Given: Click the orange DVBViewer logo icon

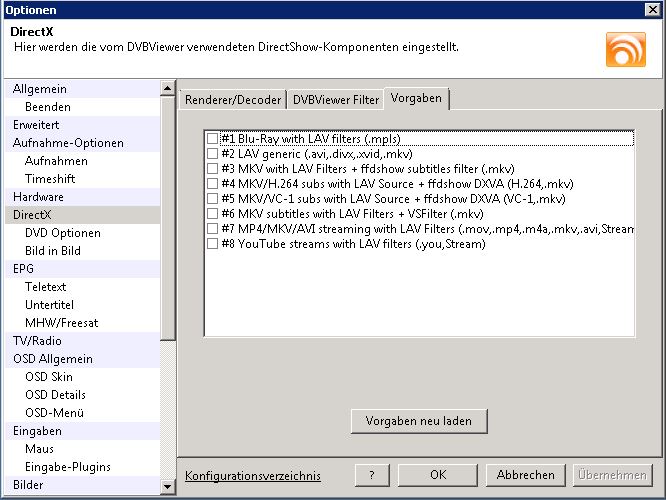Looking at the screenshot, I should click(625, 49).
